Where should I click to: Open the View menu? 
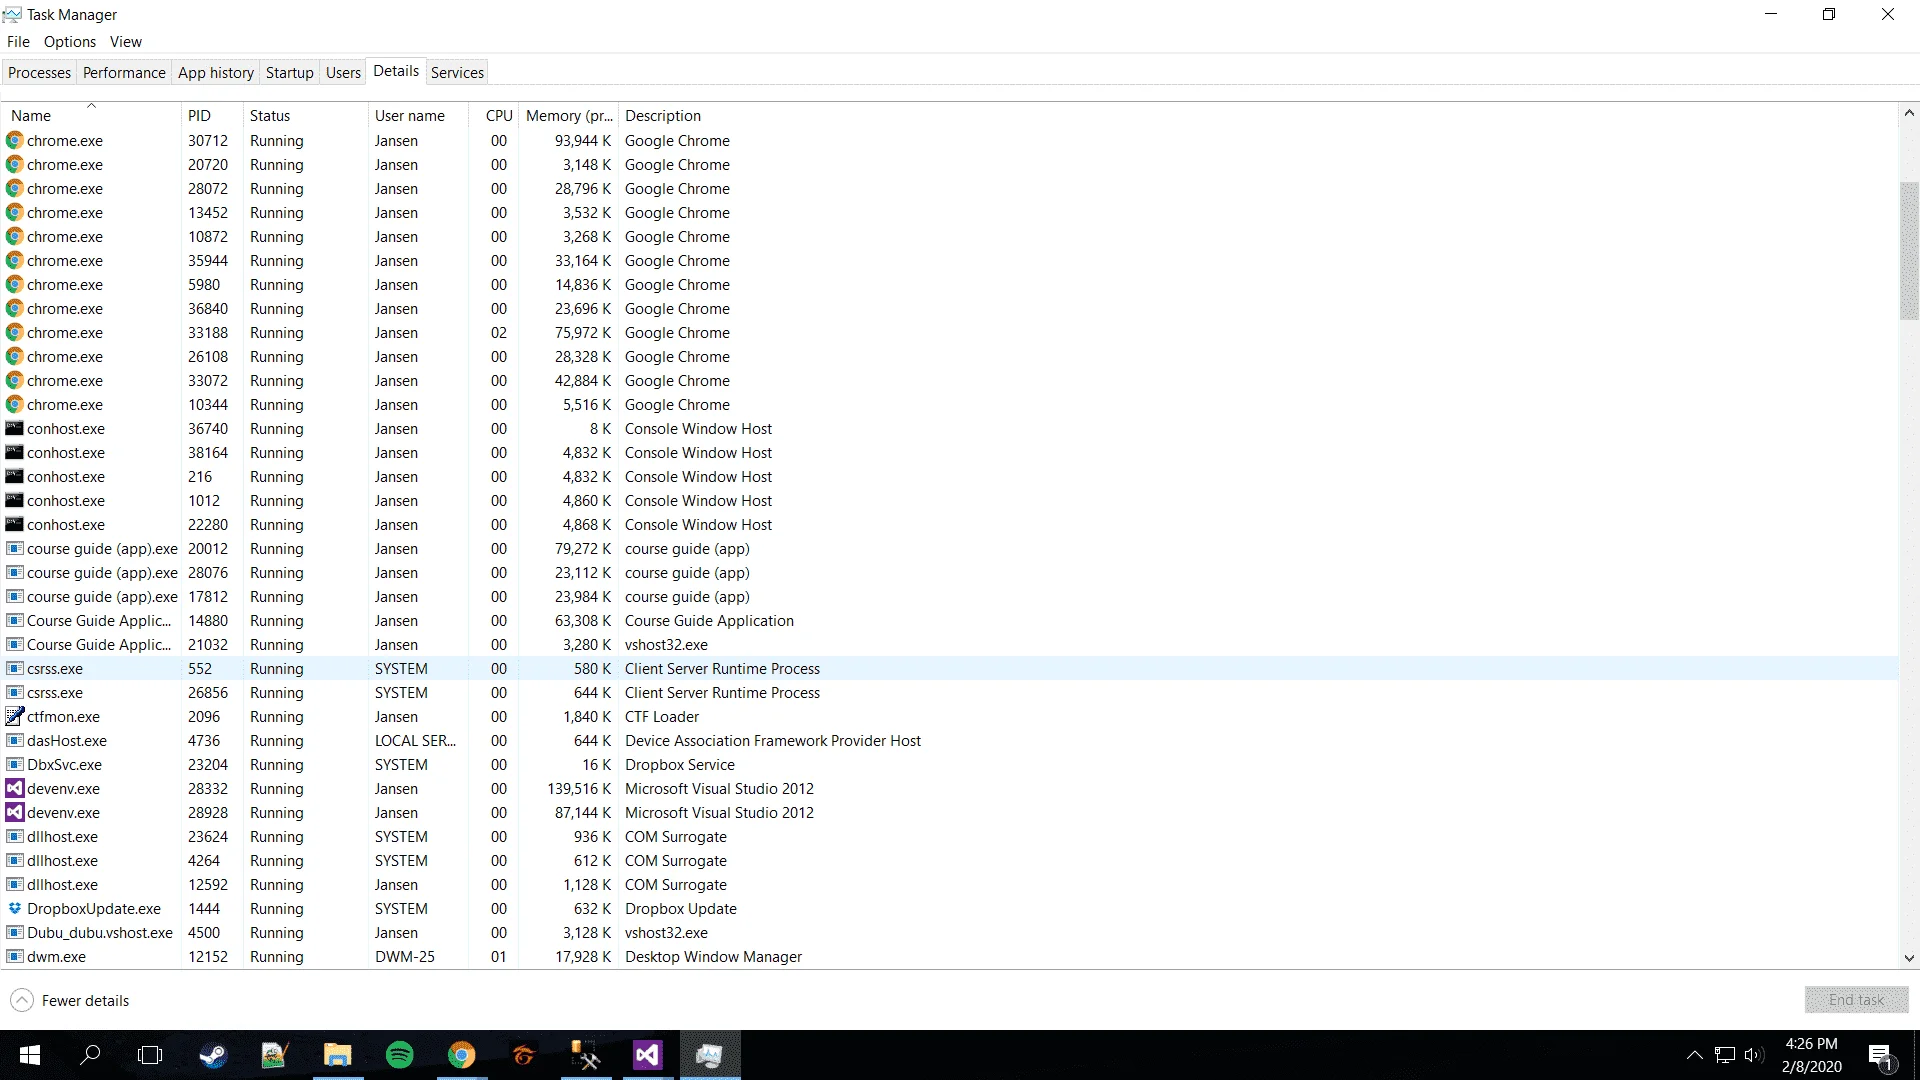click(x=126, y=42)
